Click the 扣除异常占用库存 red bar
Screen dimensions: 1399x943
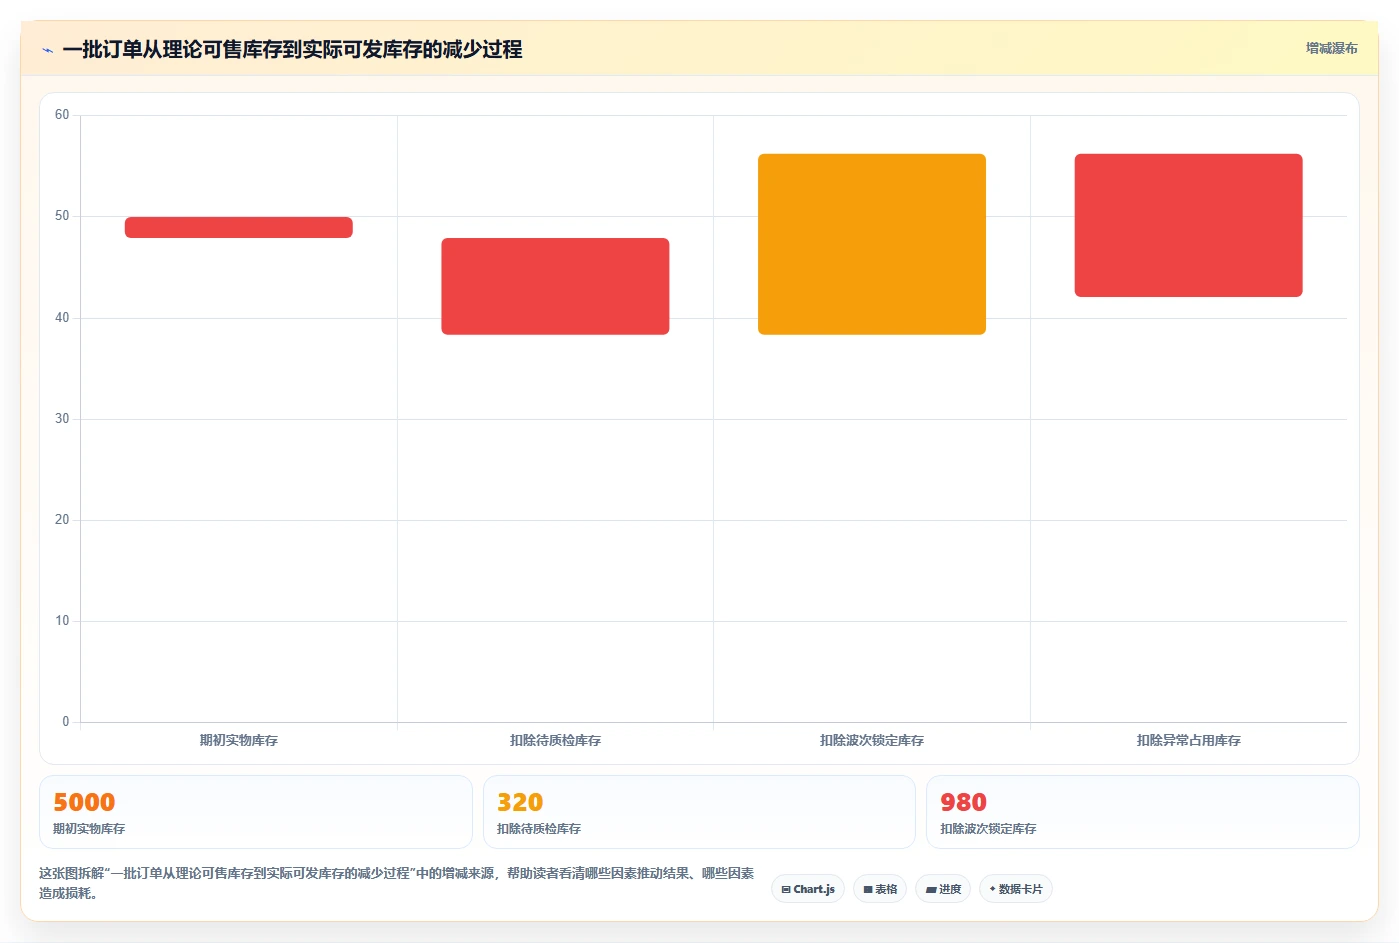pyautogui.click(x=1188, y=225)
